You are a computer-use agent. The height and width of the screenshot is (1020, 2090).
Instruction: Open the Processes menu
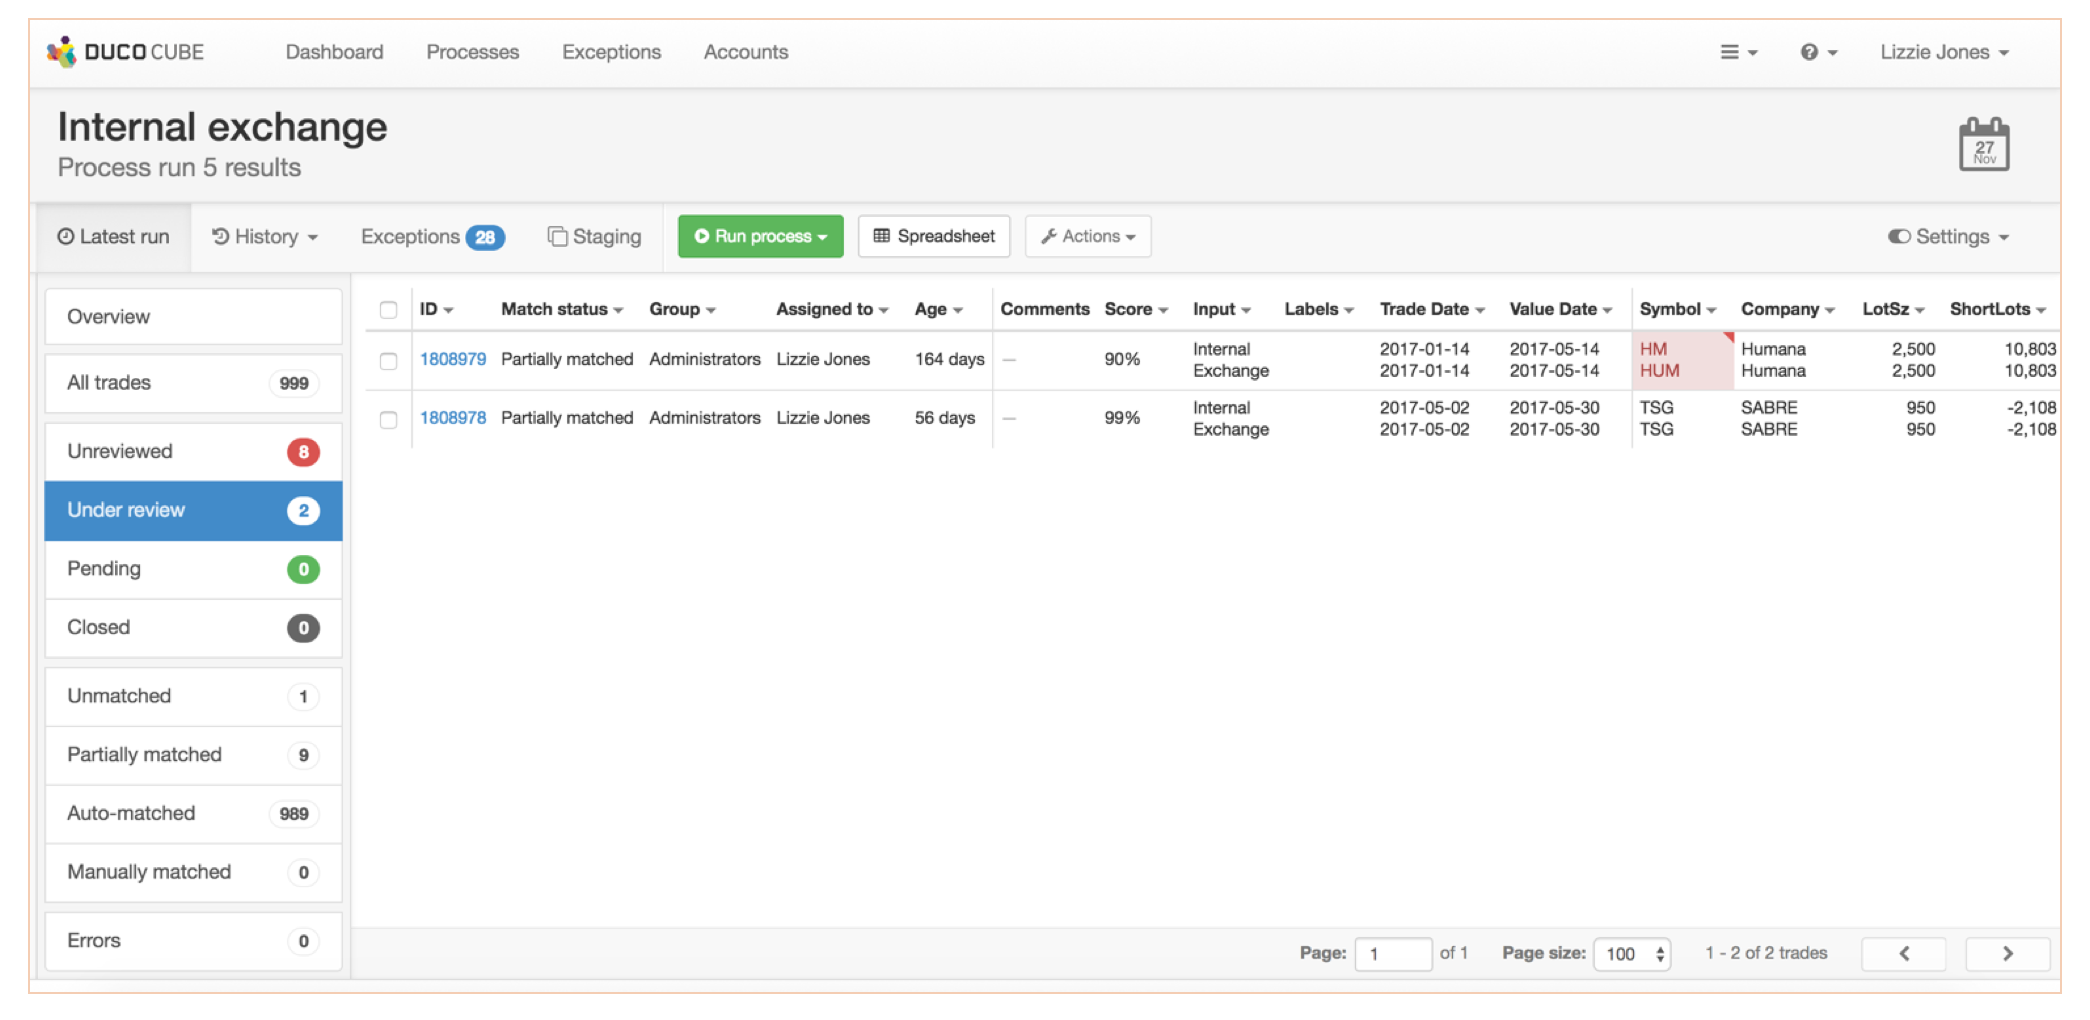[x=472, y=51]
